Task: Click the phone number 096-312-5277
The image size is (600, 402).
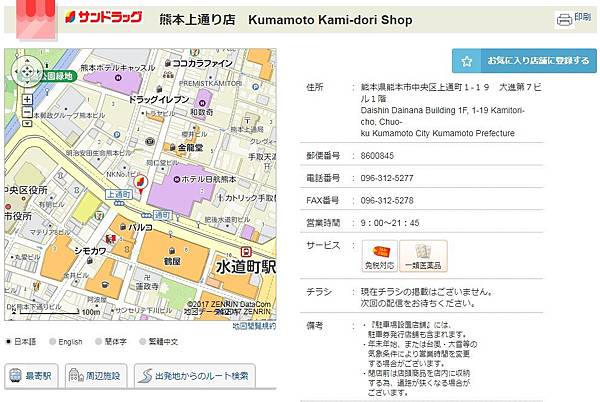Action: (x=387, y=178)
